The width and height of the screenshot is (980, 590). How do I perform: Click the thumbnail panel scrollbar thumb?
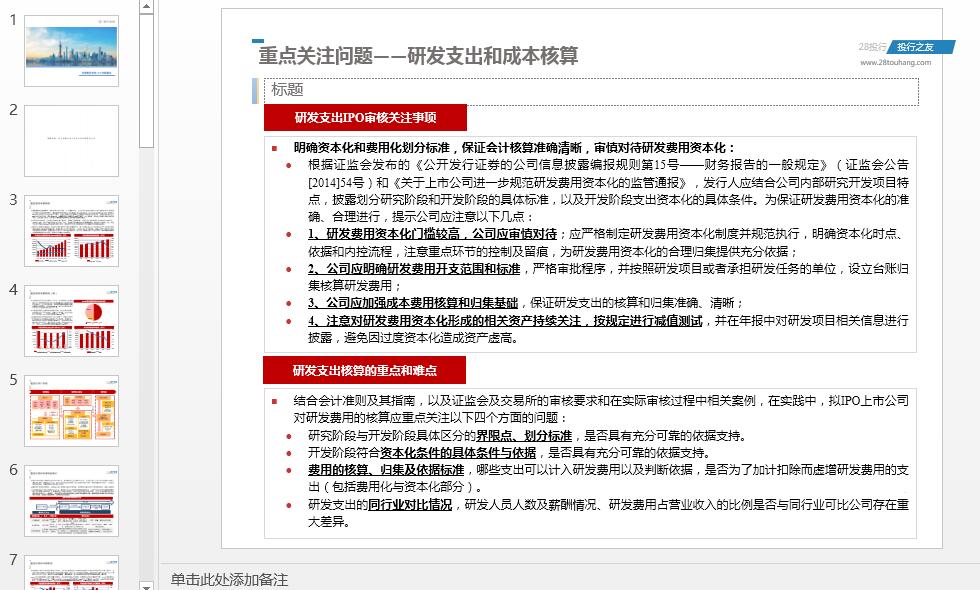[x=146, y=81]
